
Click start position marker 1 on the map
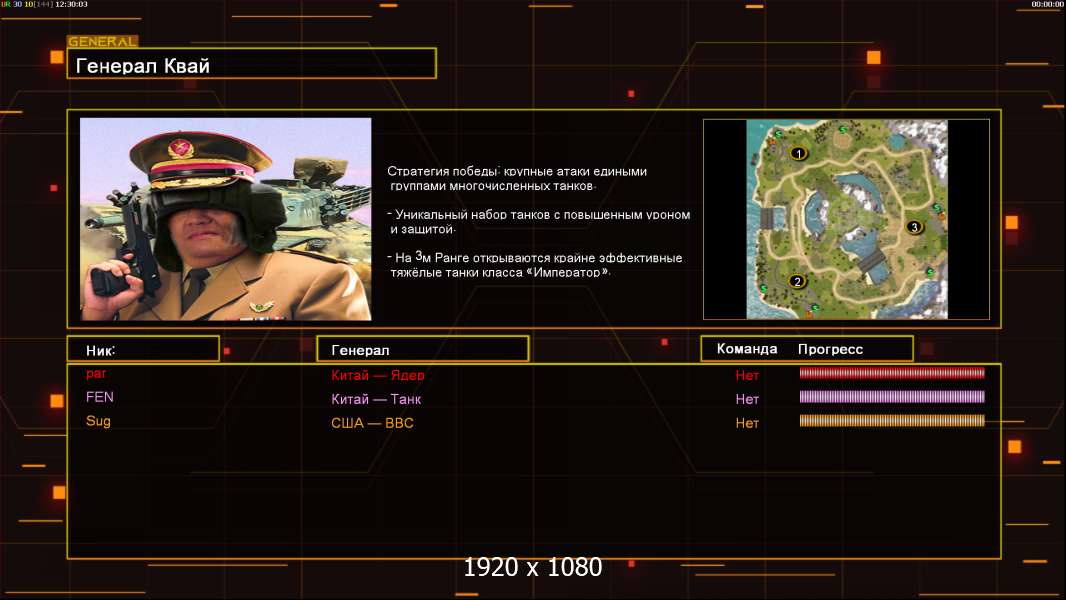pyautogui.click(x=798, y=153)
